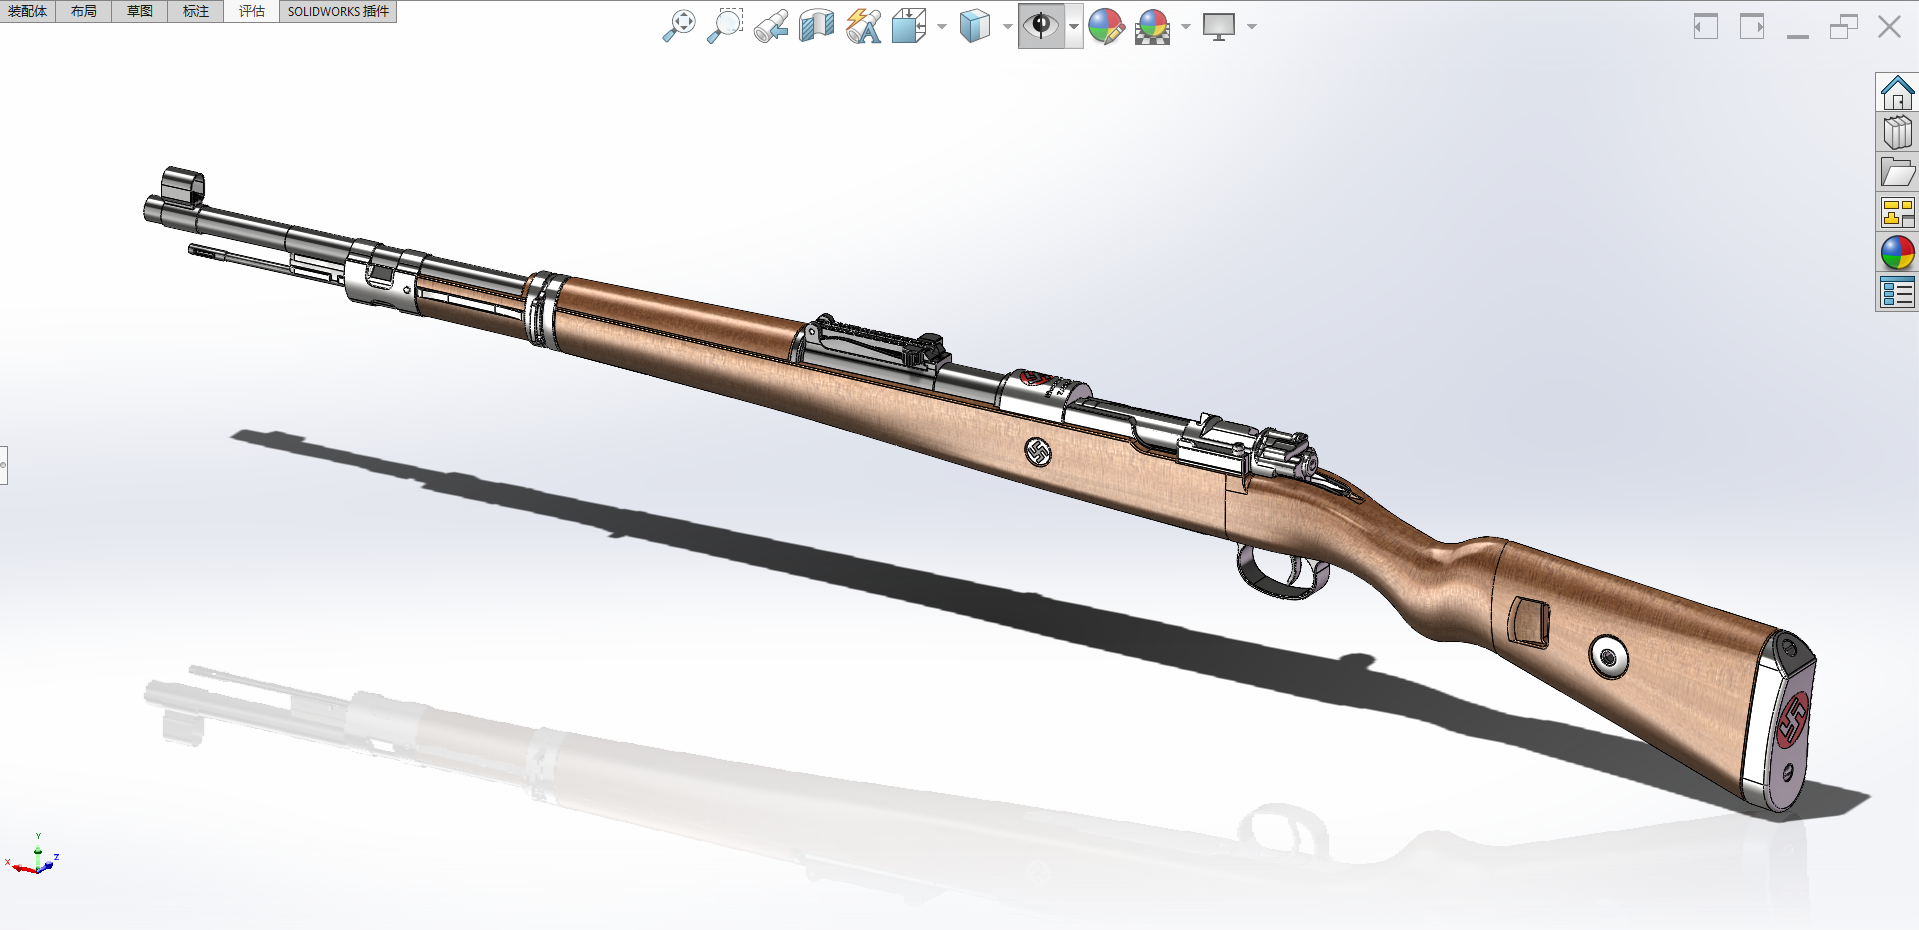Viewport: 1919px width, 930px height.
Task: Open the Design Library pane
Action: click(1897, 132)
